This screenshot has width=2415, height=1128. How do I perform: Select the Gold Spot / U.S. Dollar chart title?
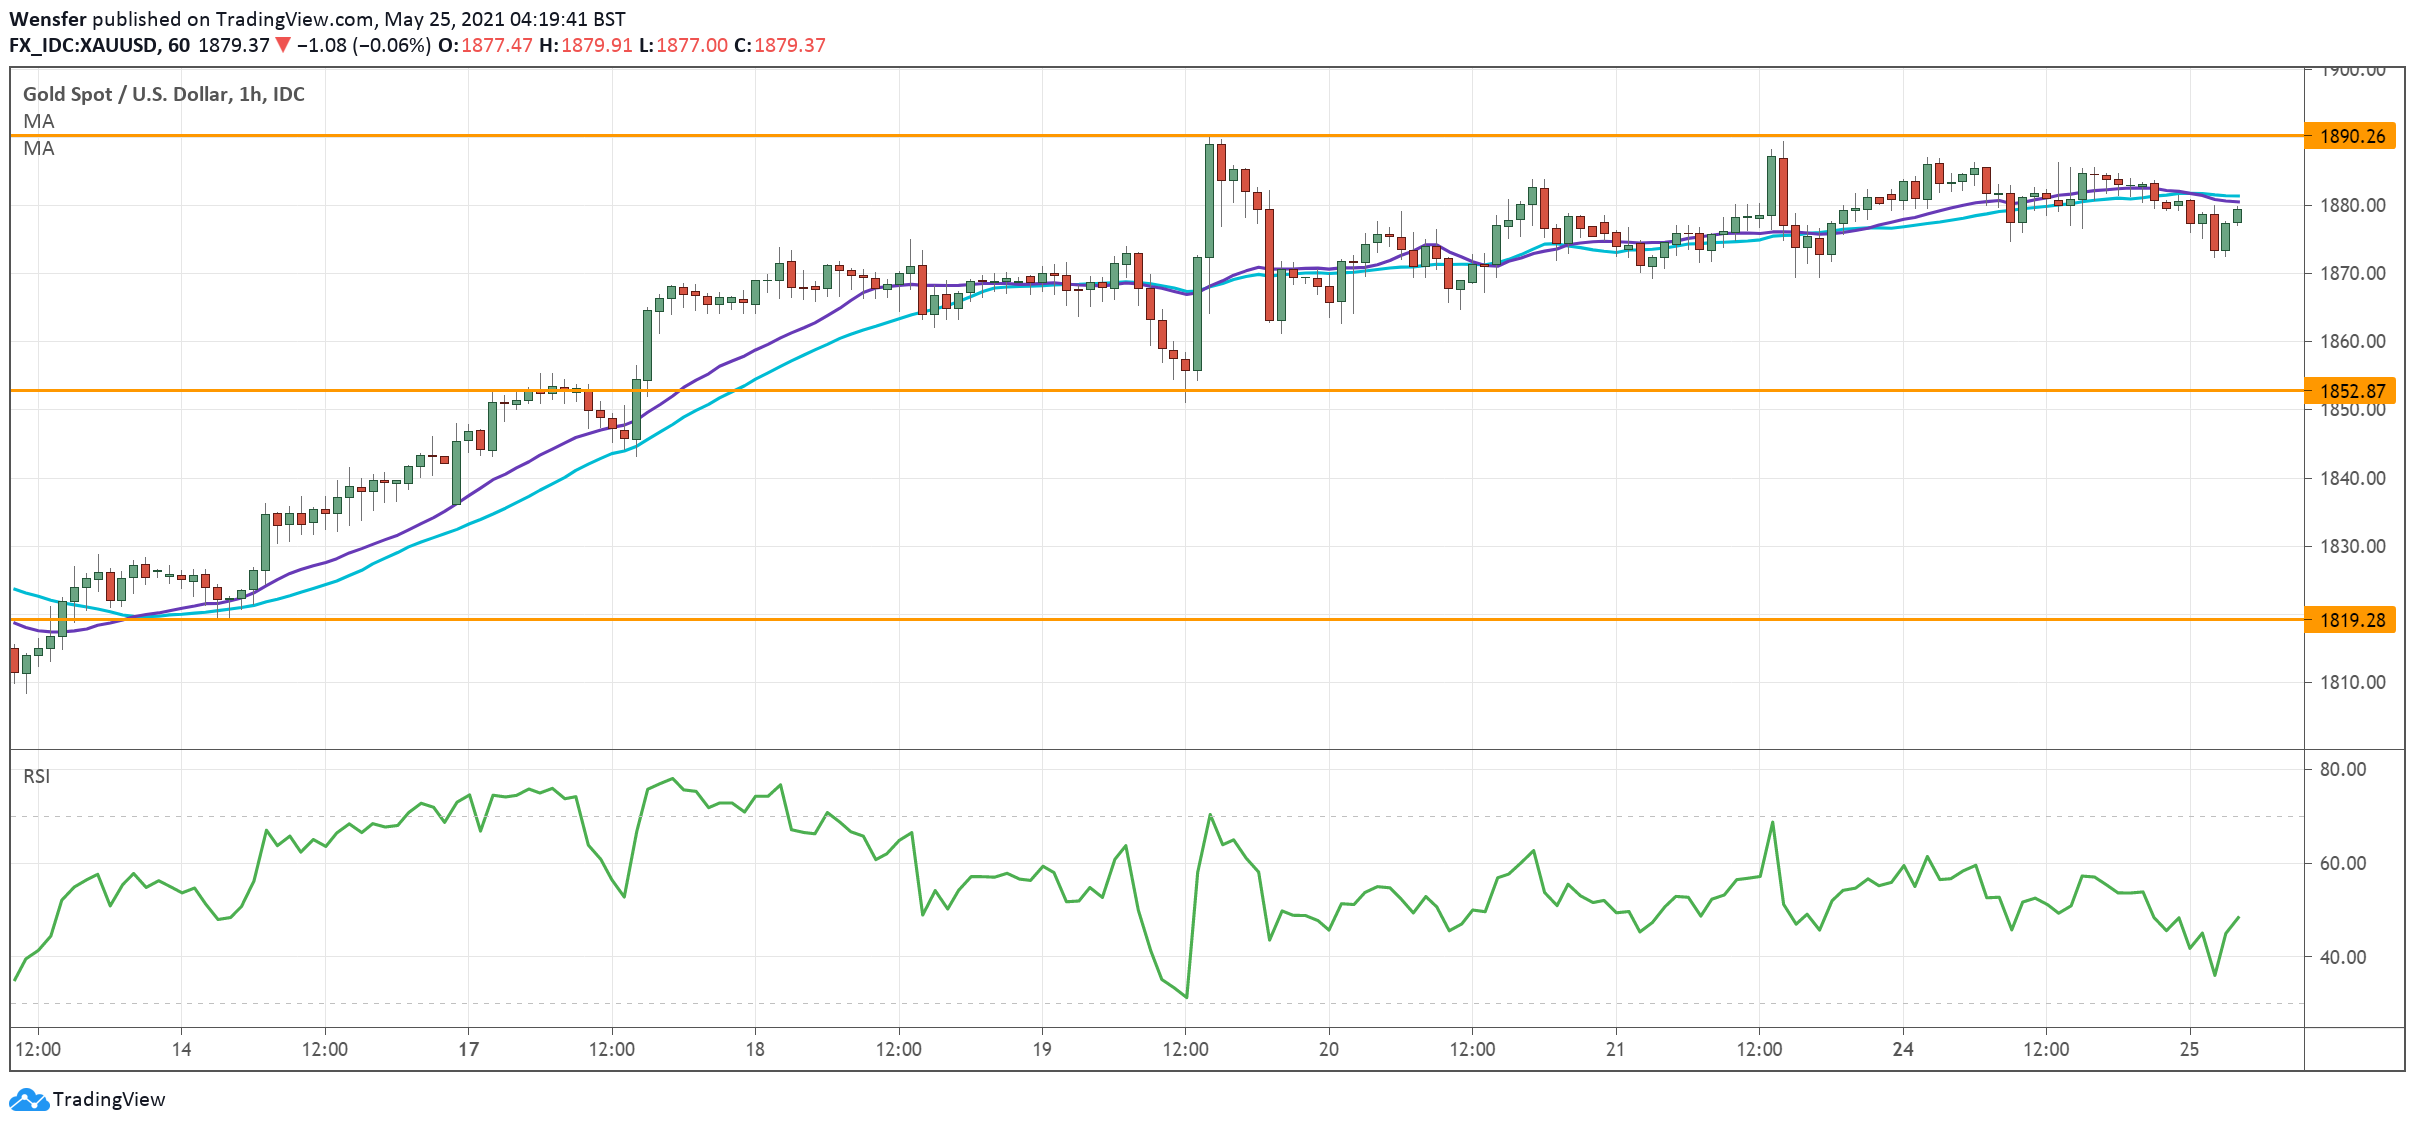[163, 94]
